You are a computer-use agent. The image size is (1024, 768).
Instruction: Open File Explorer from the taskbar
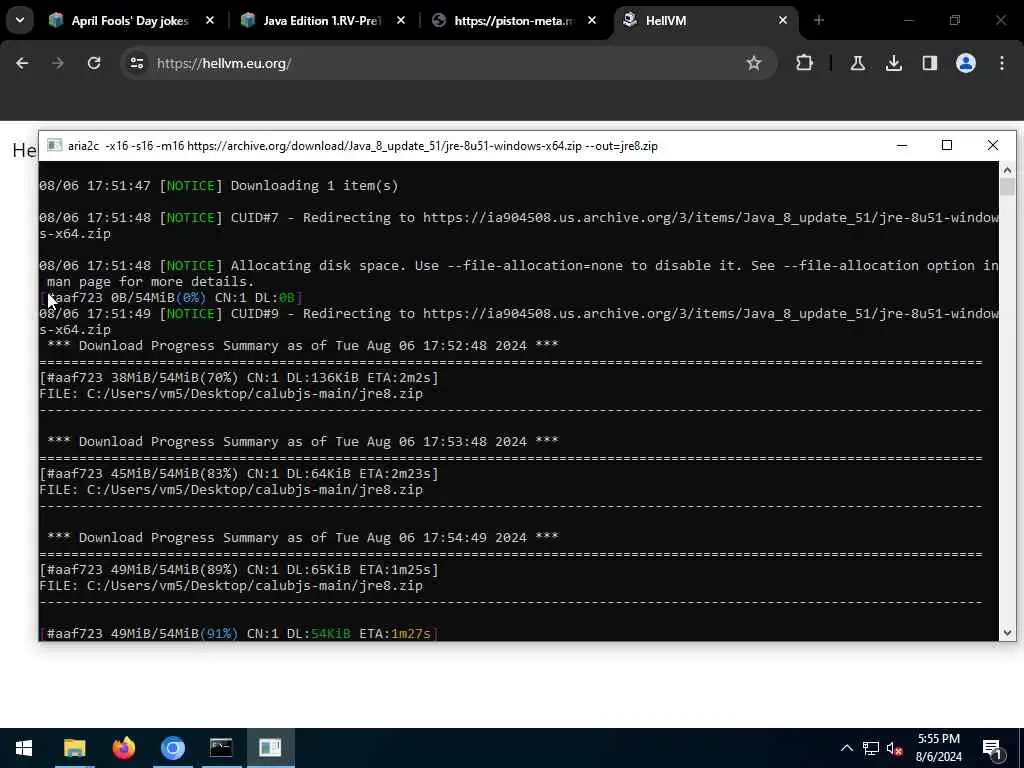pyautogui.click(x=74, y=748)
